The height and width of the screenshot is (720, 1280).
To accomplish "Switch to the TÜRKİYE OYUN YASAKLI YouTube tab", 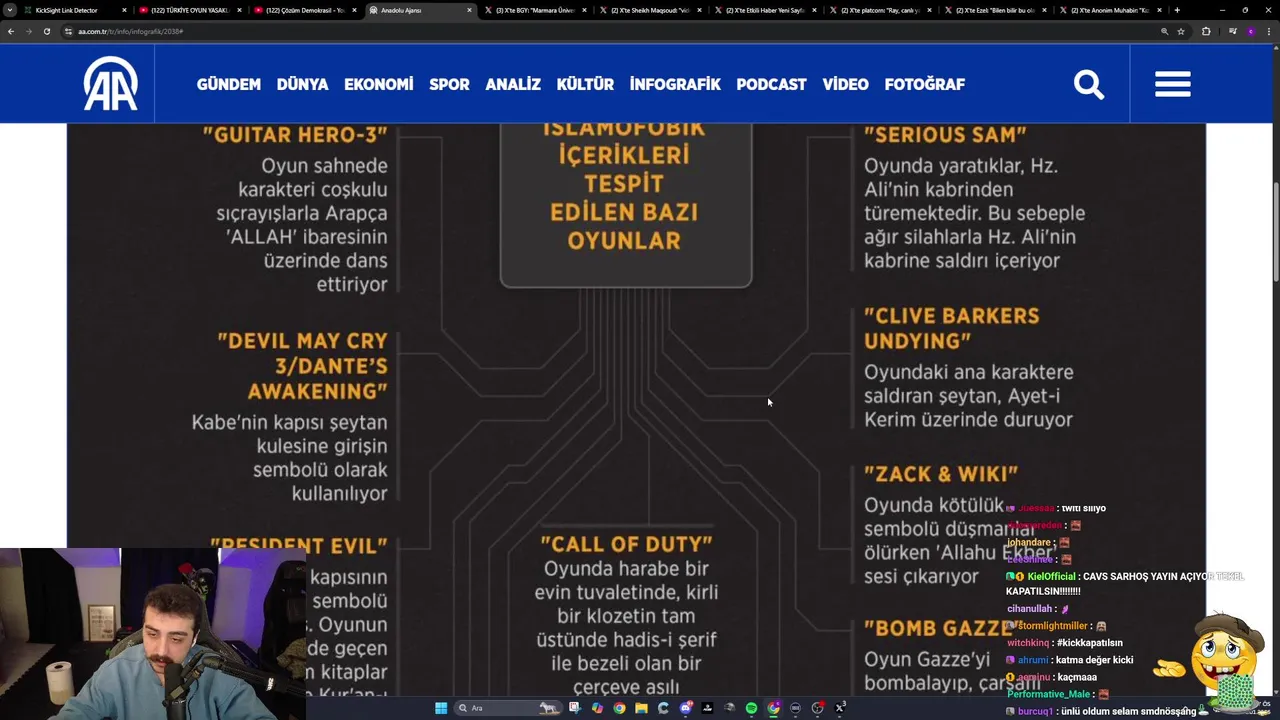I will (190, 10).
